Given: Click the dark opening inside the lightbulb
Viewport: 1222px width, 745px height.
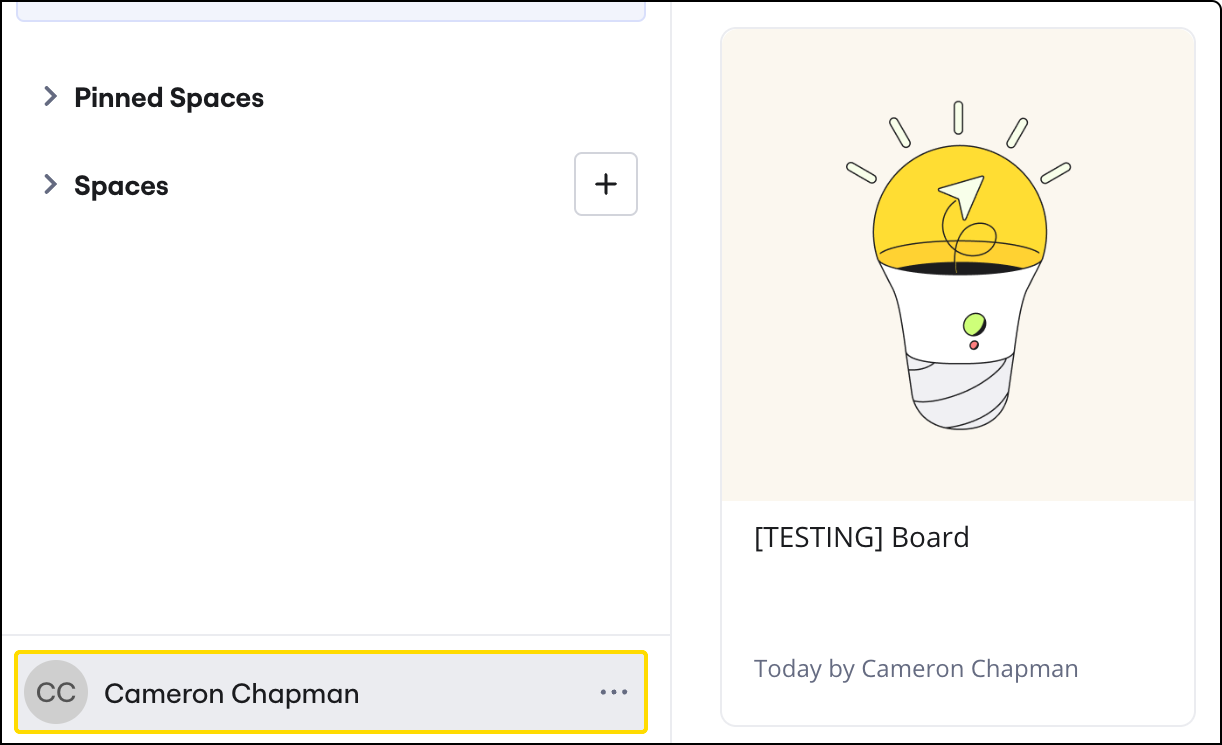Looking at the screenshot, I should (958, 268).
